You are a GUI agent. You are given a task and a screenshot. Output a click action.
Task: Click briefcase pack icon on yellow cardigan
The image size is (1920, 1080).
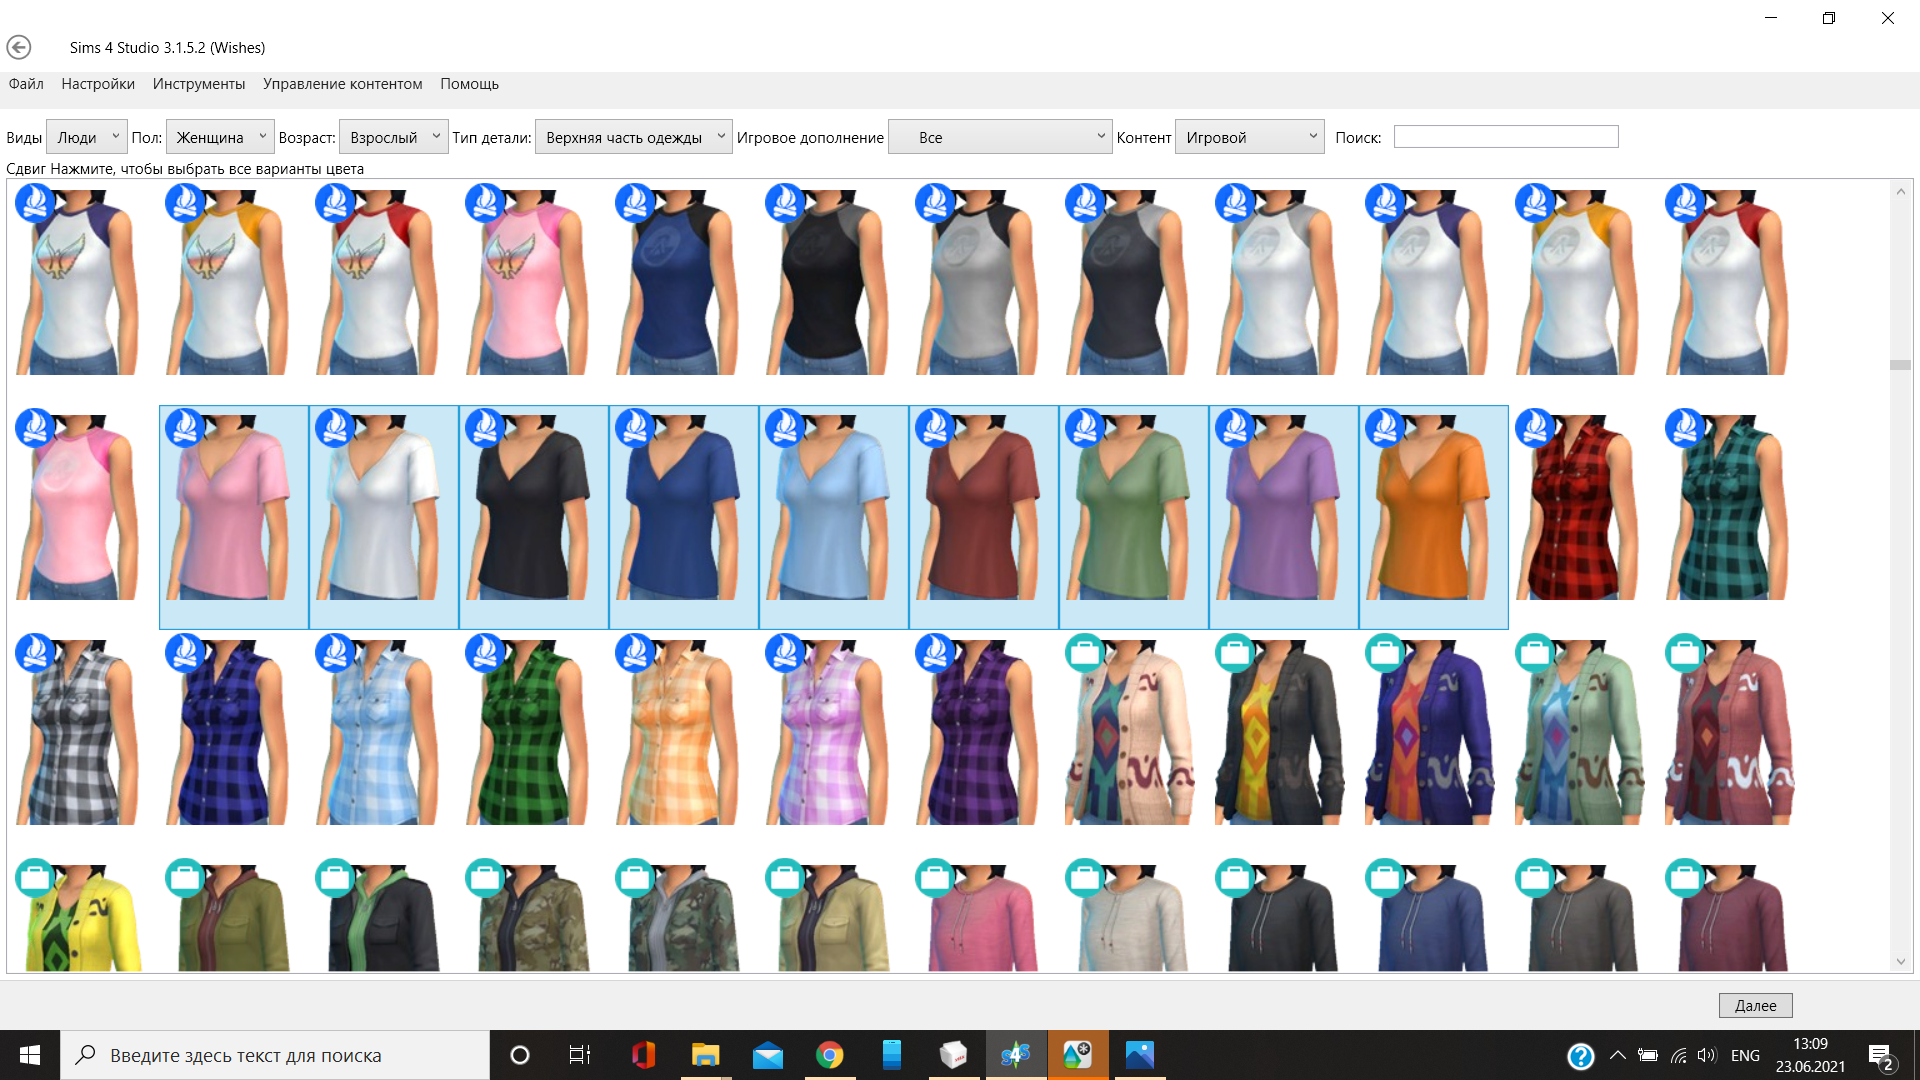click(x=35, y=877)
